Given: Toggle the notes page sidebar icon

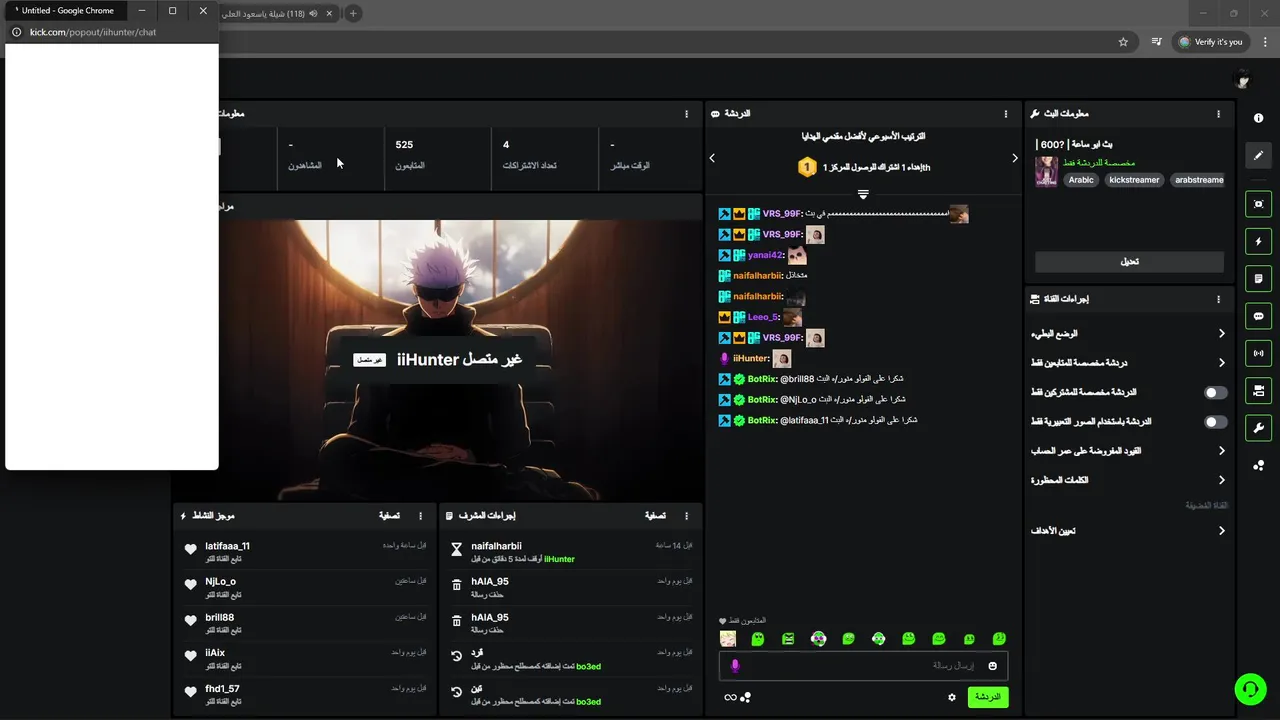Looking at the screenshot, I should [x=1258, y=278].
